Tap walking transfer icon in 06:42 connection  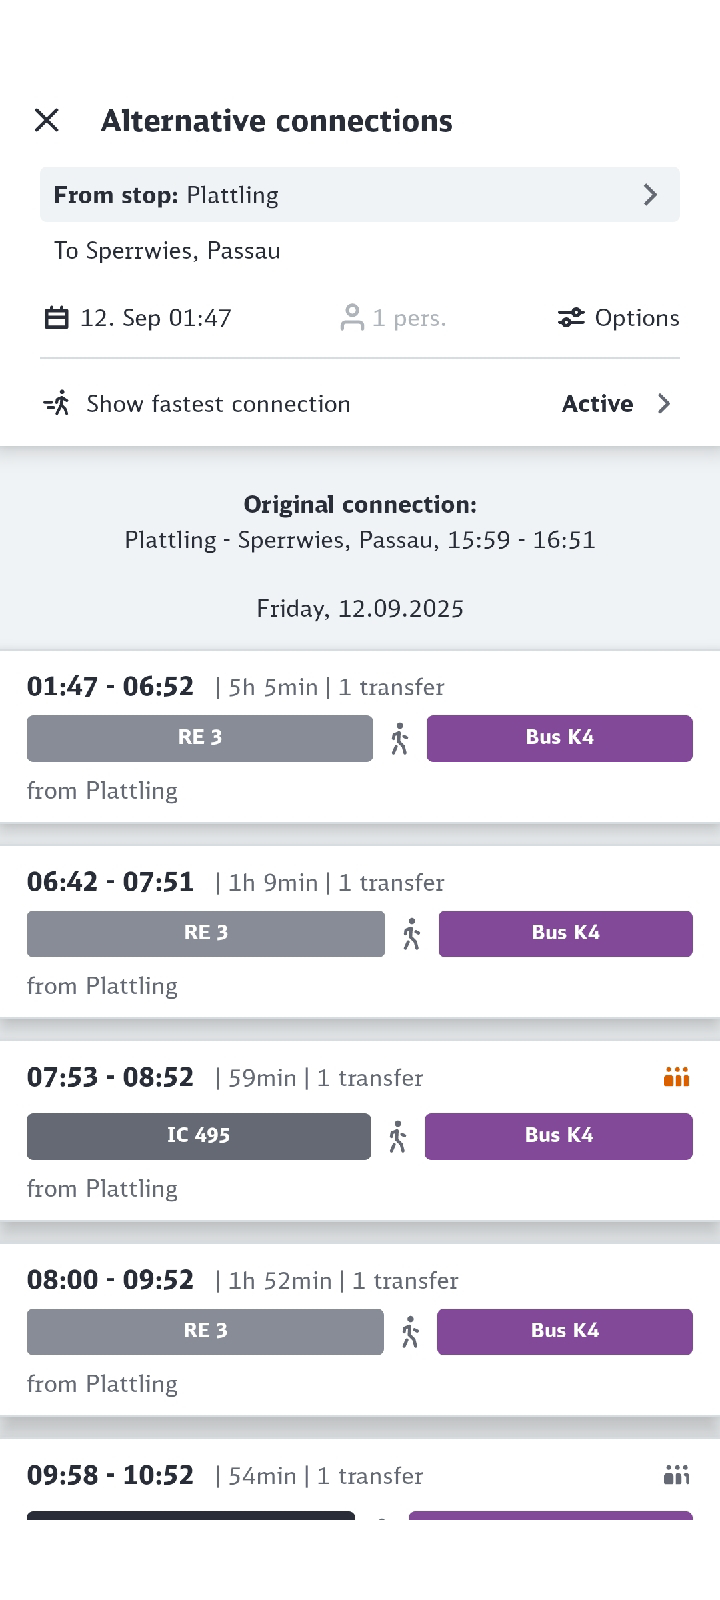(x=412, y=934)
